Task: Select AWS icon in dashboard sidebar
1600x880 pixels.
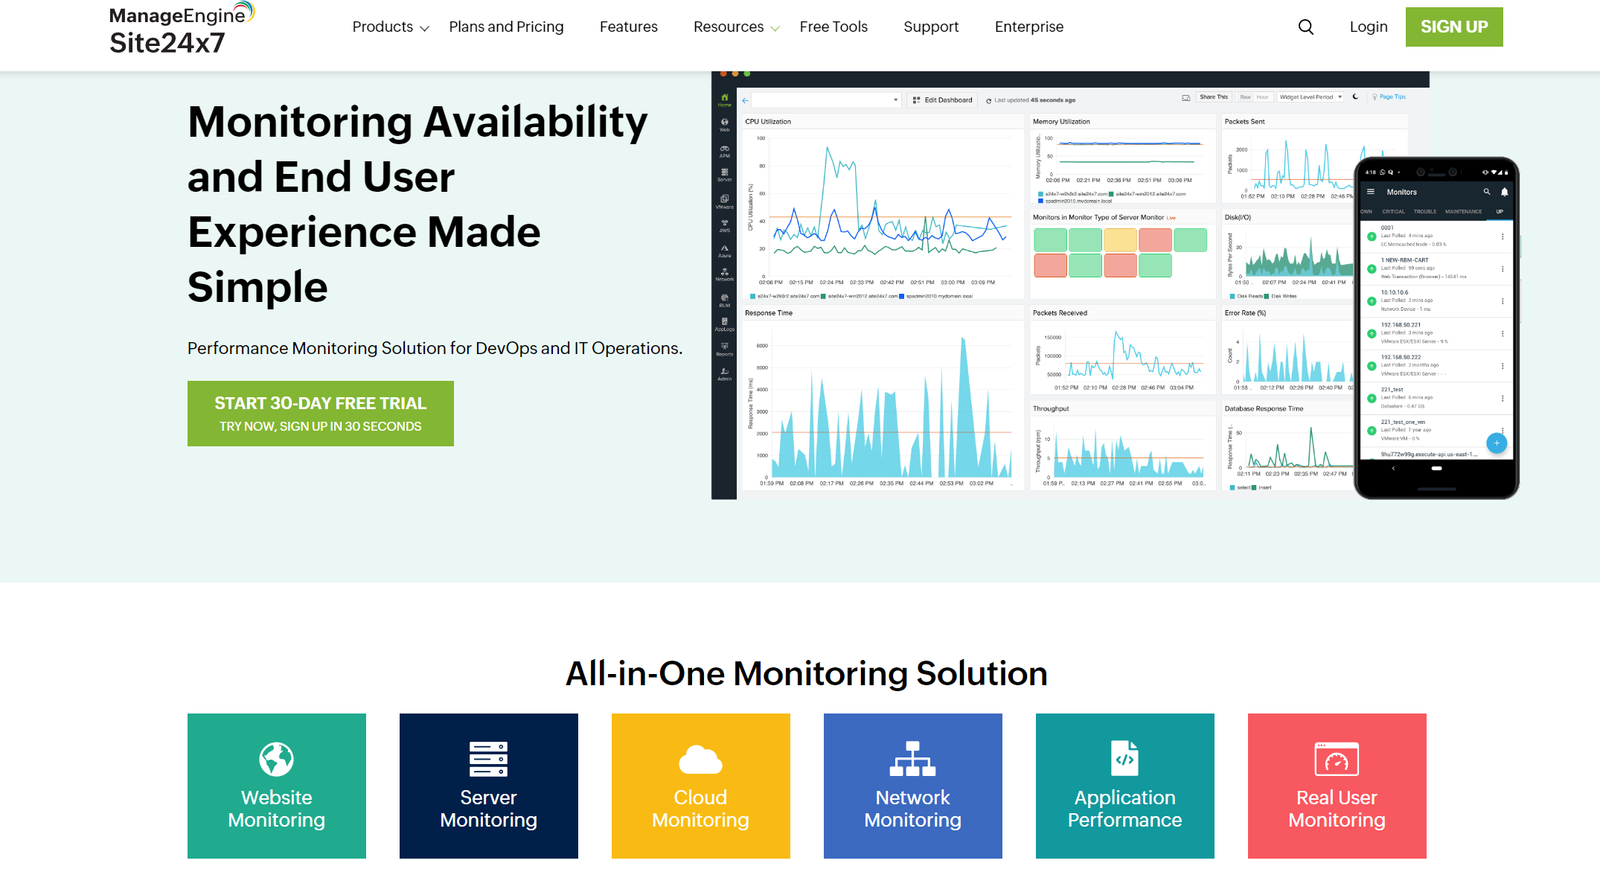Action: (724, 225)
